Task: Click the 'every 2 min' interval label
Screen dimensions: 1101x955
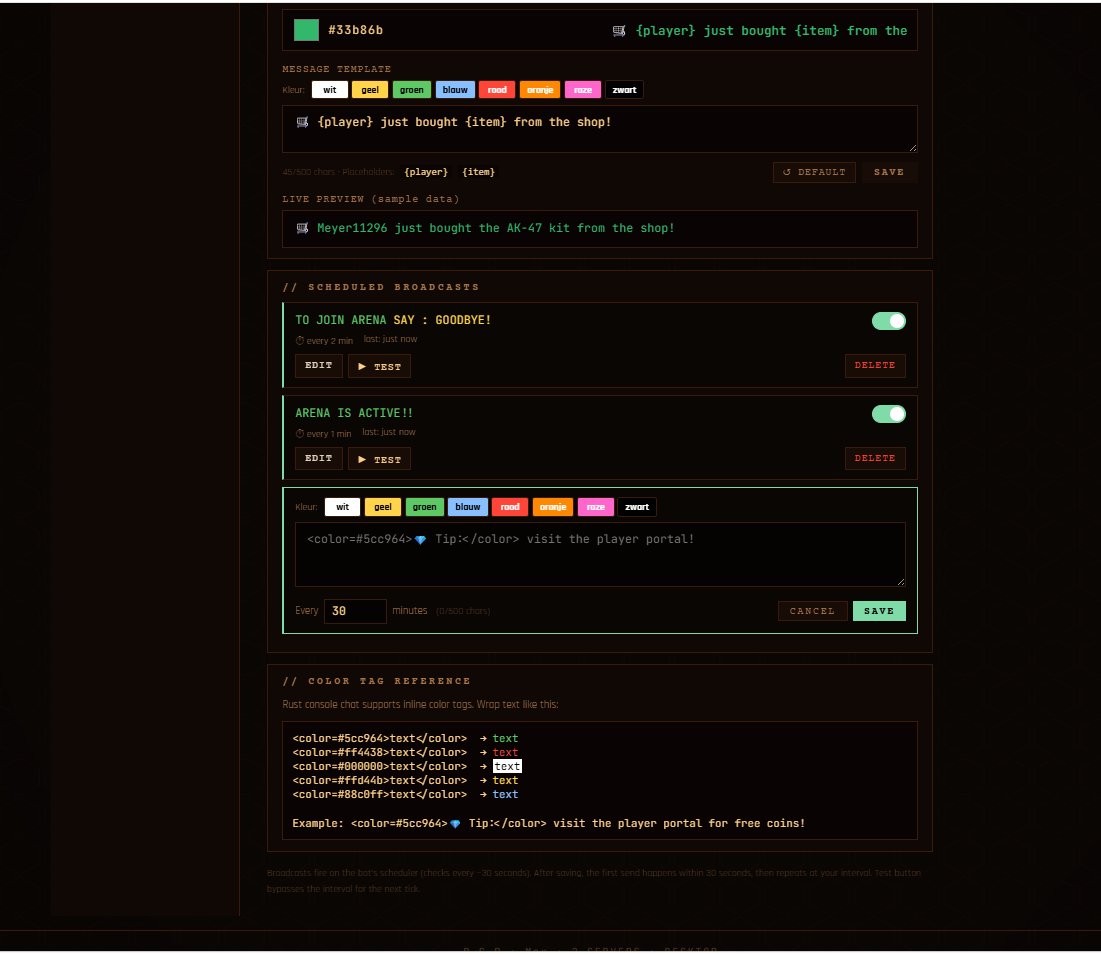Action: tap(324, 341)
